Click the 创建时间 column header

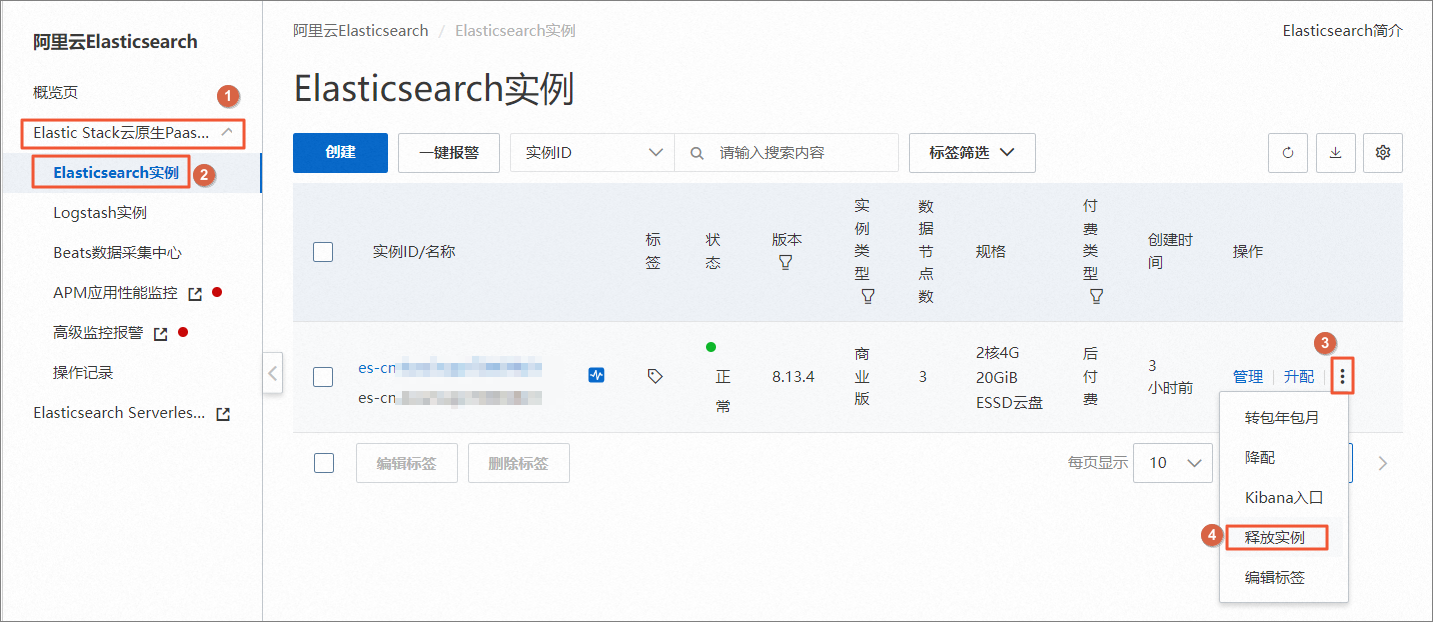1170,252
